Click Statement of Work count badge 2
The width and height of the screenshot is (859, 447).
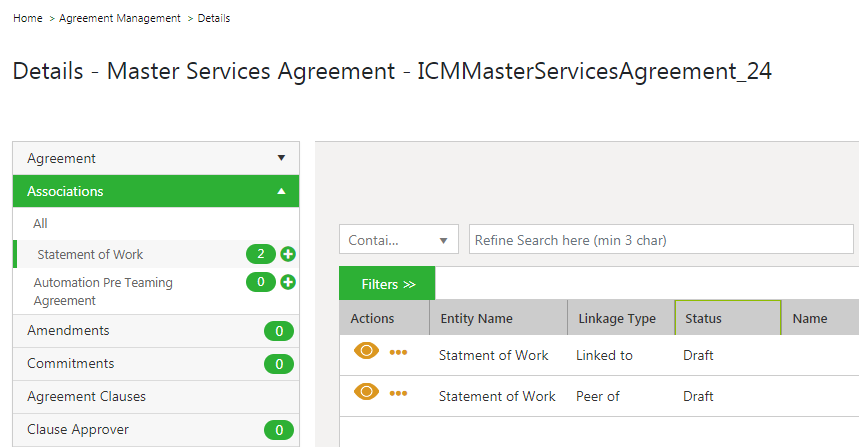point(261,254)
